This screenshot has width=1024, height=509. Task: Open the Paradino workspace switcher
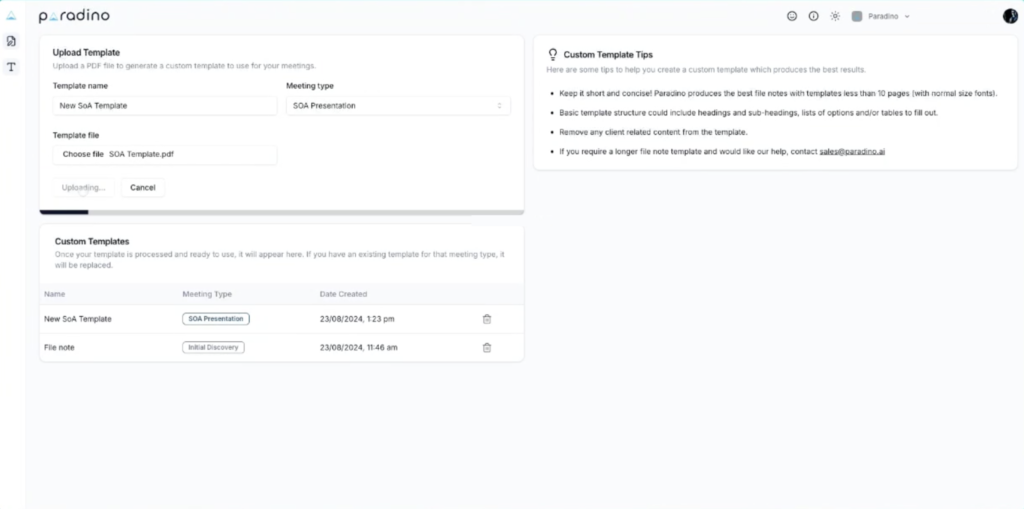pyautogui.click(x=881, y=16)
